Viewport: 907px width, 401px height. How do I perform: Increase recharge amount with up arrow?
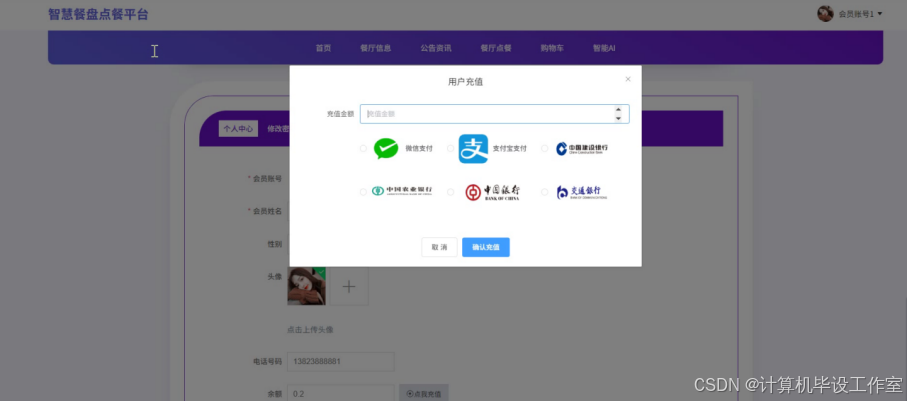coord(618,109)
